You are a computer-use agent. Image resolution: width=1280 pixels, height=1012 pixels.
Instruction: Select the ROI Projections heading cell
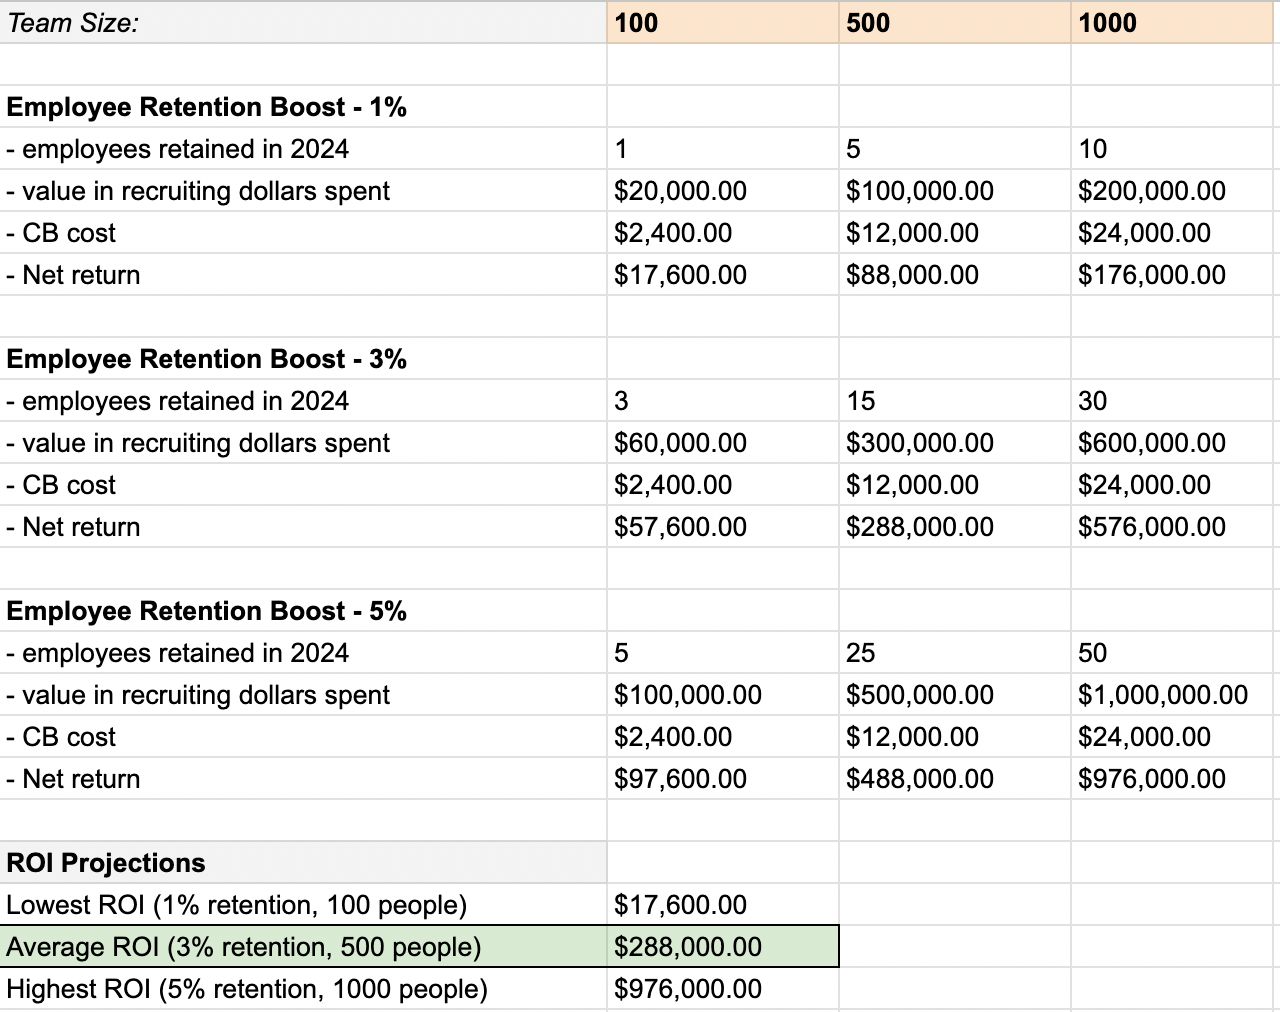coord(303,863)
